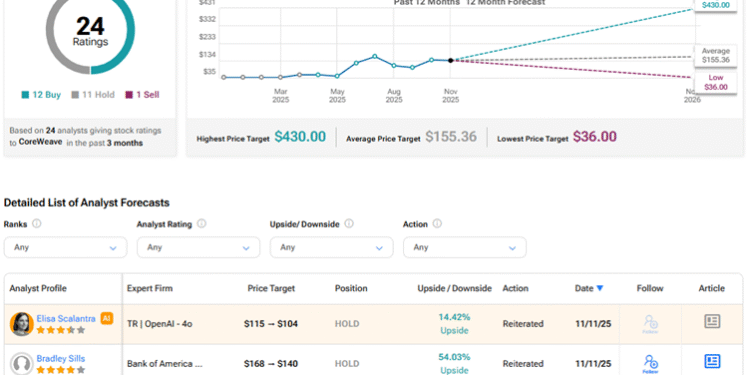Image resolution: width=750 pixels, height=375 pixels.
Task: Click Elisa Scalantra's star rating
Action: 61,330
